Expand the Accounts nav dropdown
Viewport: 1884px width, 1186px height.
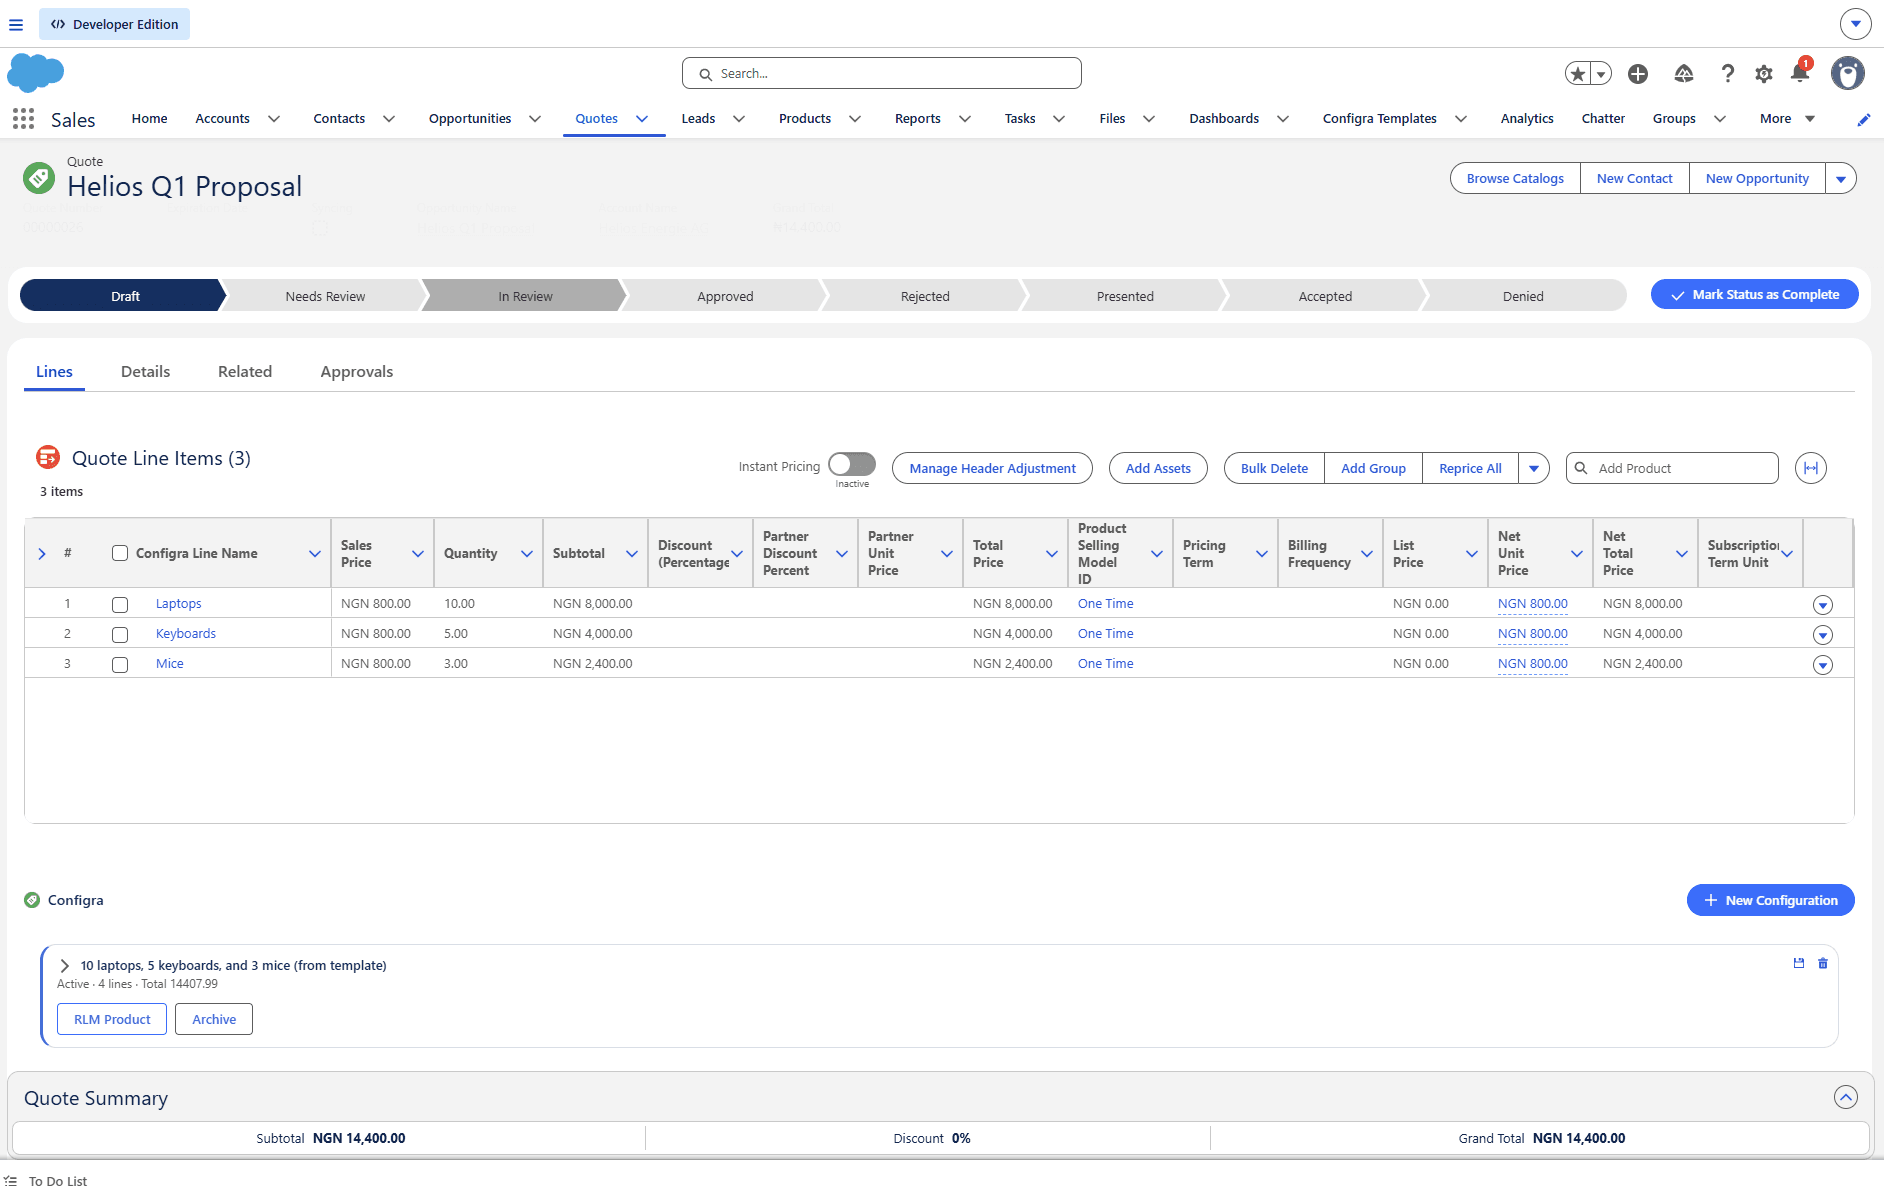coord(274,119)
